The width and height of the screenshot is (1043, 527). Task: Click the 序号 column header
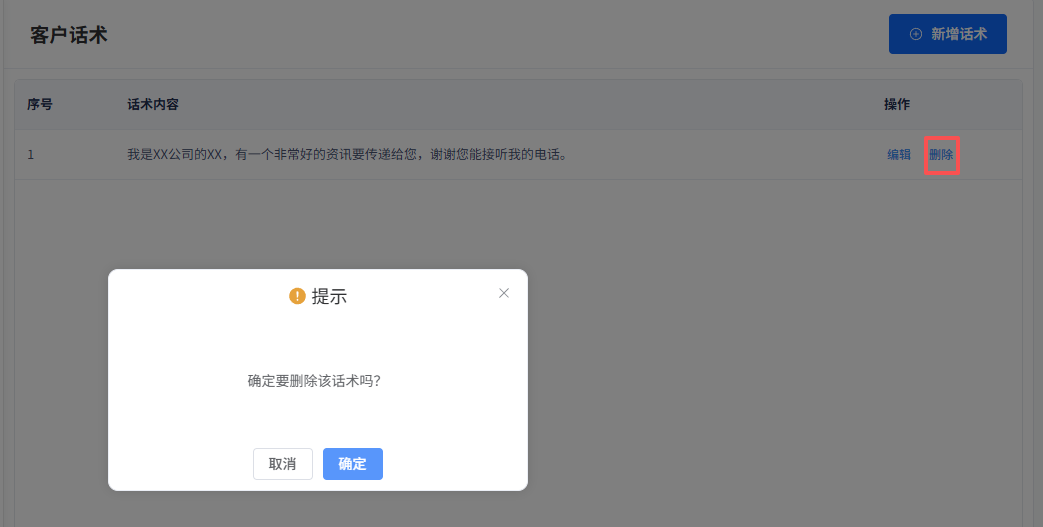[40, 105]
